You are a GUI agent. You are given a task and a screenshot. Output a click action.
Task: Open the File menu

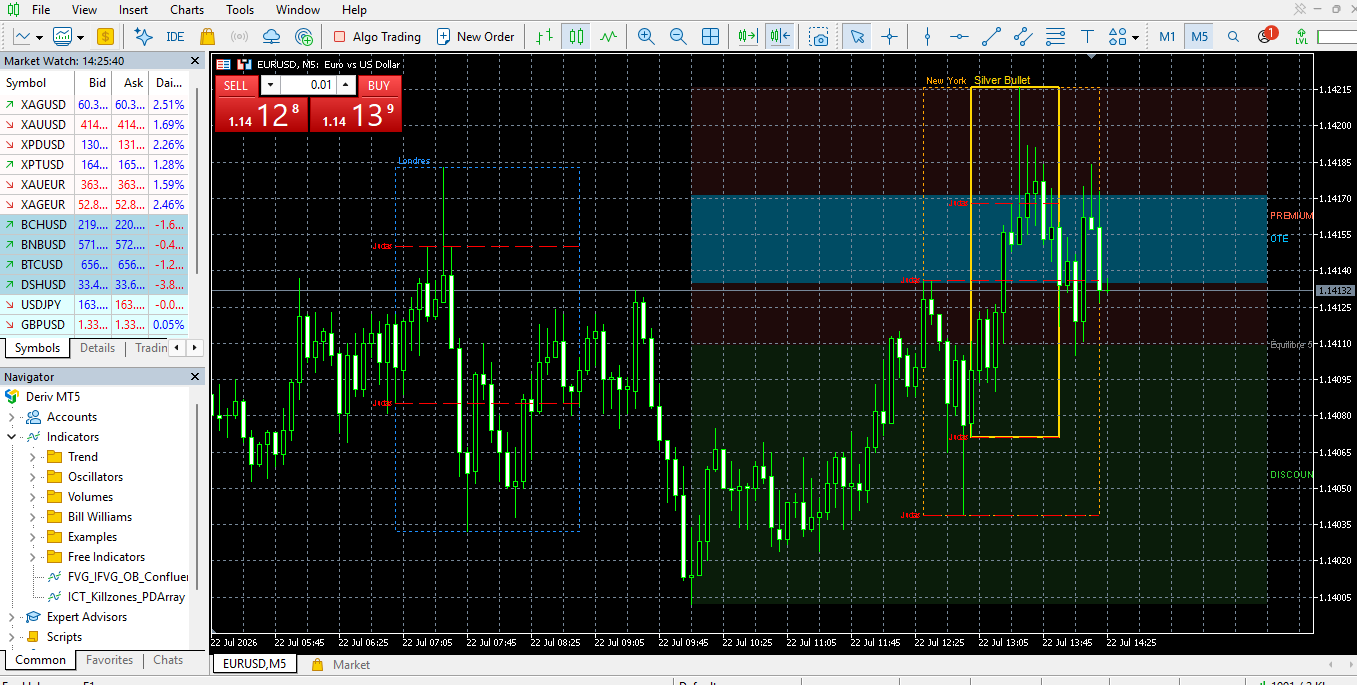pos(41,10)
